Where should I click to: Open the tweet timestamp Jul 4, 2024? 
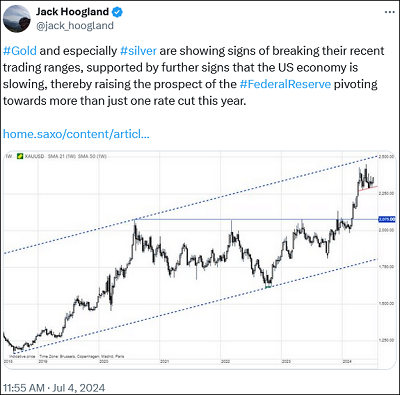pyautogui.click(x=77, y=388)
